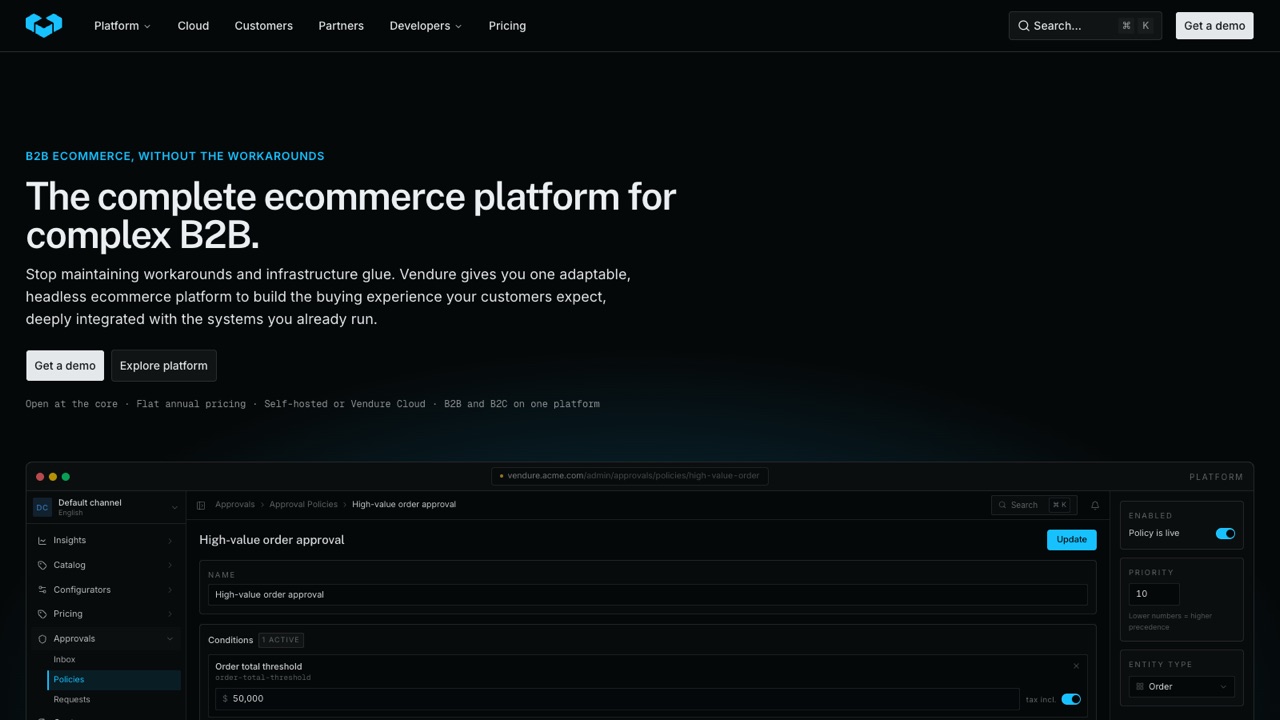
Task: Click the blue Update button
Action: 1072,540
